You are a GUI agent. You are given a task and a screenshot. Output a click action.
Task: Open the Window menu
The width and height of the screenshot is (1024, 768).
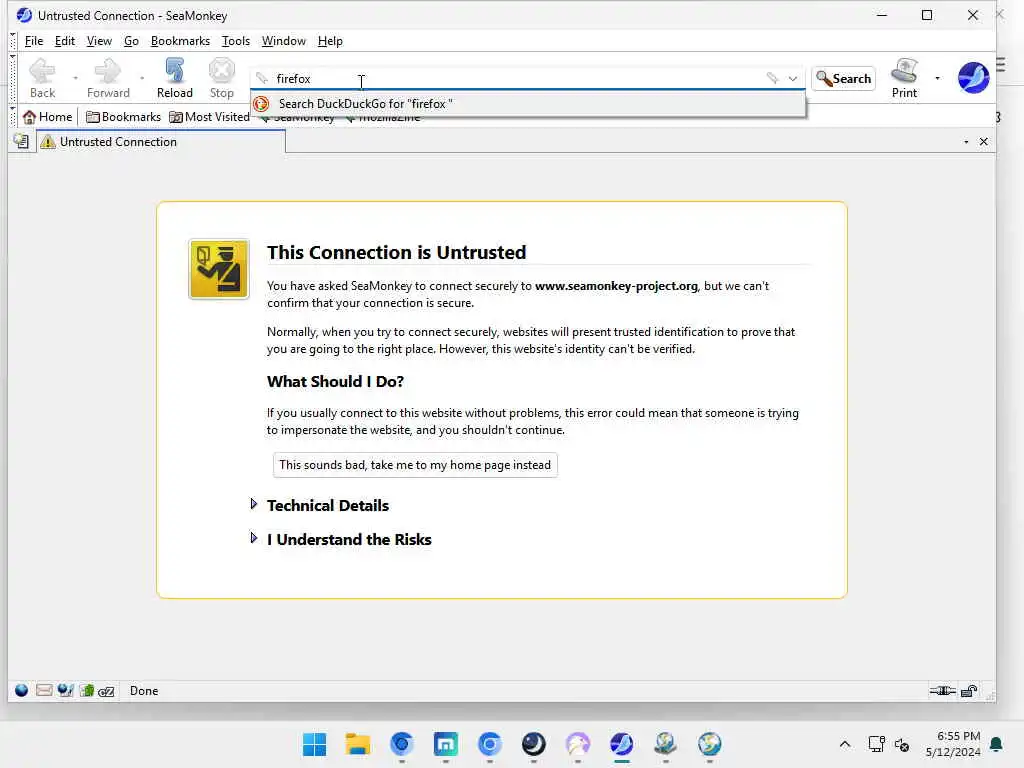(x=283, y=41)
